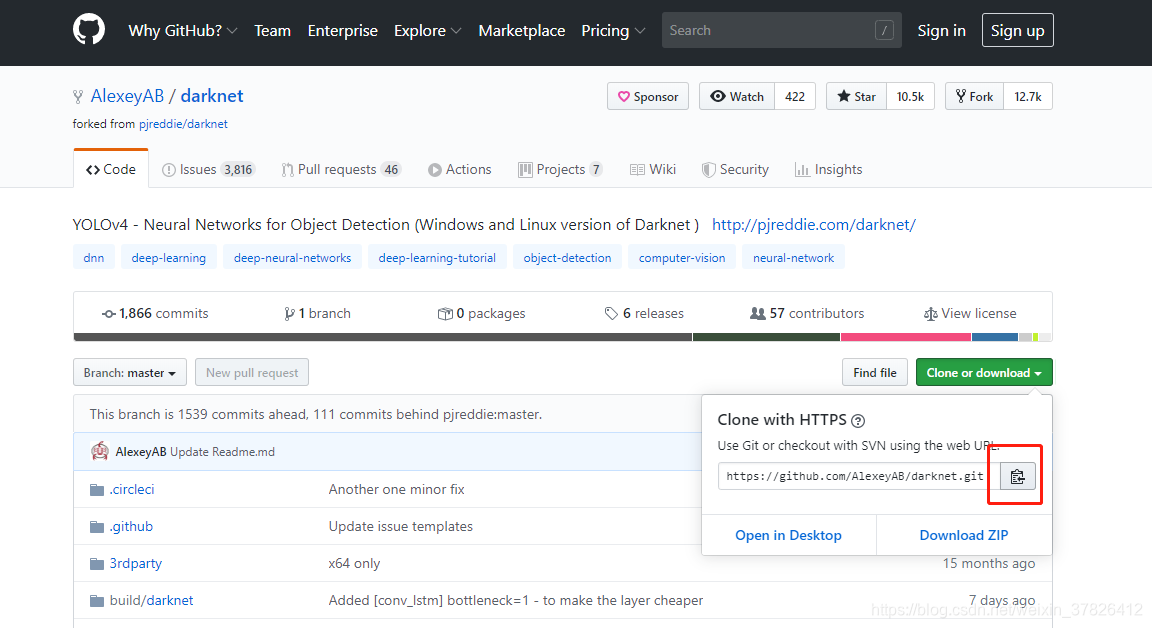View the 1 branch list

(317, 314)
